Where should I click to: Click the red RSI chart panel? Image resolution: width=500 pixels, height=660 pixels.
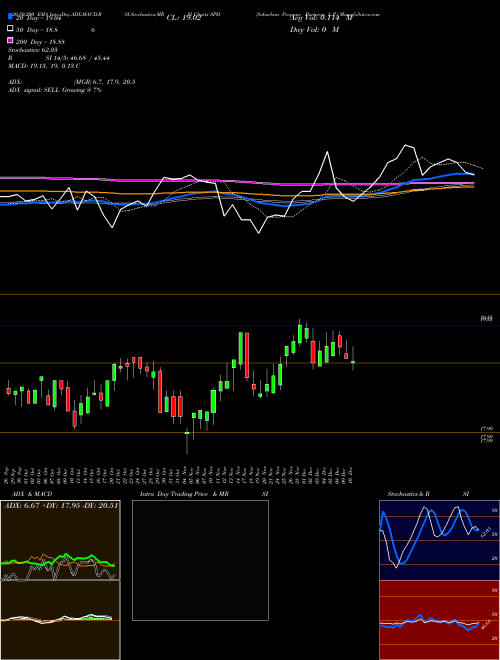click(439, 620)
